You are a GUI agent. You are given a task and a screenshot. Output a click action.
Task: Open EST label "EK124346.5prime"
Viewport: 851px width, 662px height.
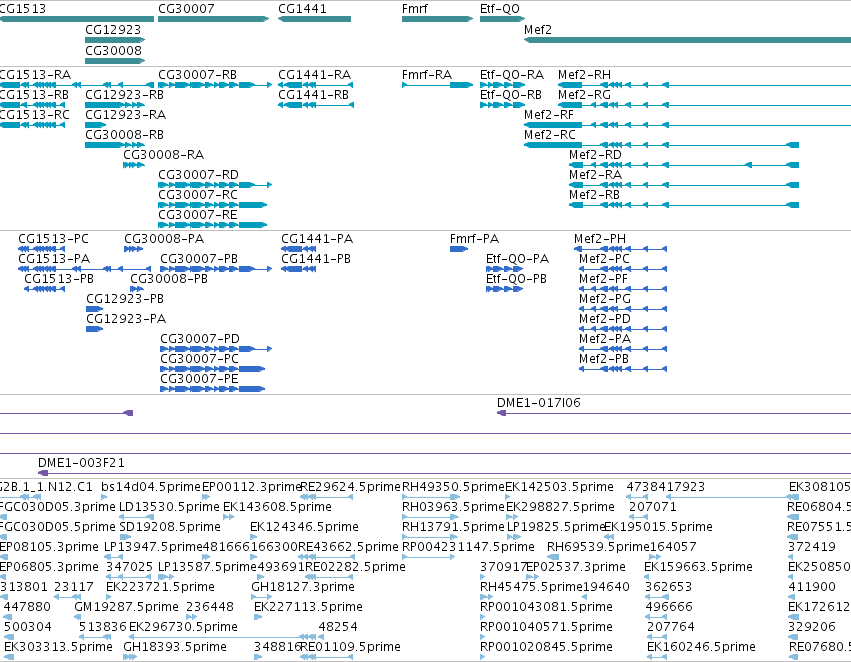[304, 527]
